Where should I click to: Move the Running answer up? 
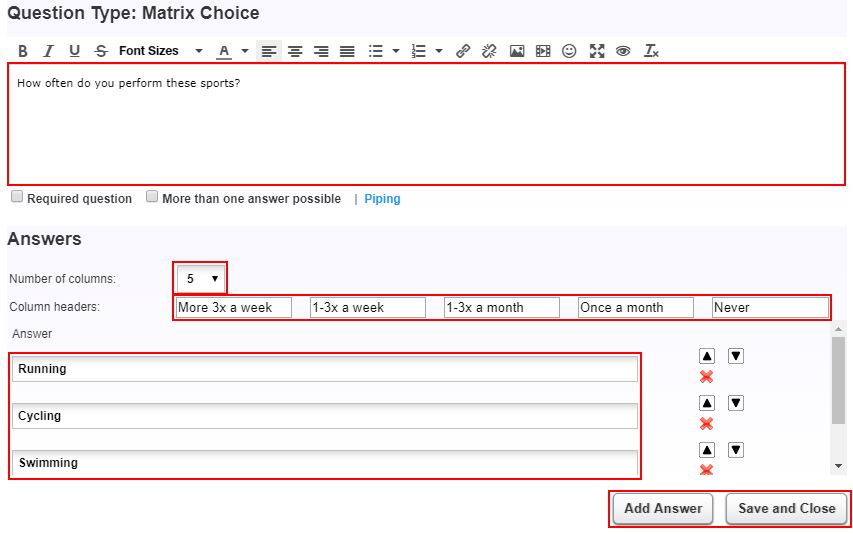tap(707, 356)
